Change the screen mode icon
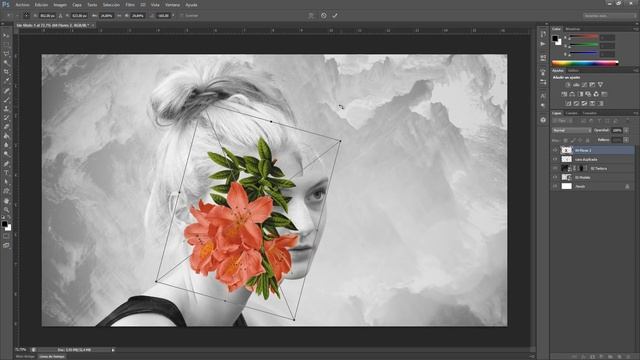The width and height of the screenshot is (640, 360). coord(6,245)
